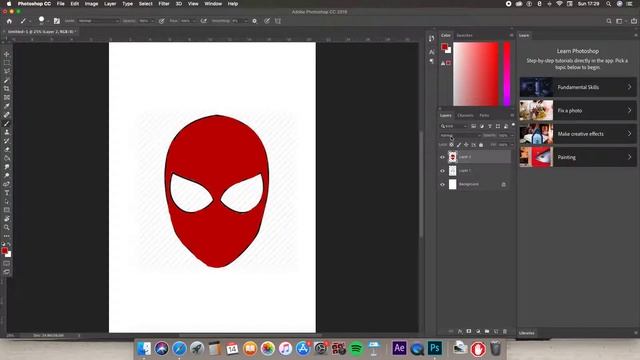This screenshot has height=360, width=640.
Task: Open Spotify from the Dock
Action: coord(356,349)
